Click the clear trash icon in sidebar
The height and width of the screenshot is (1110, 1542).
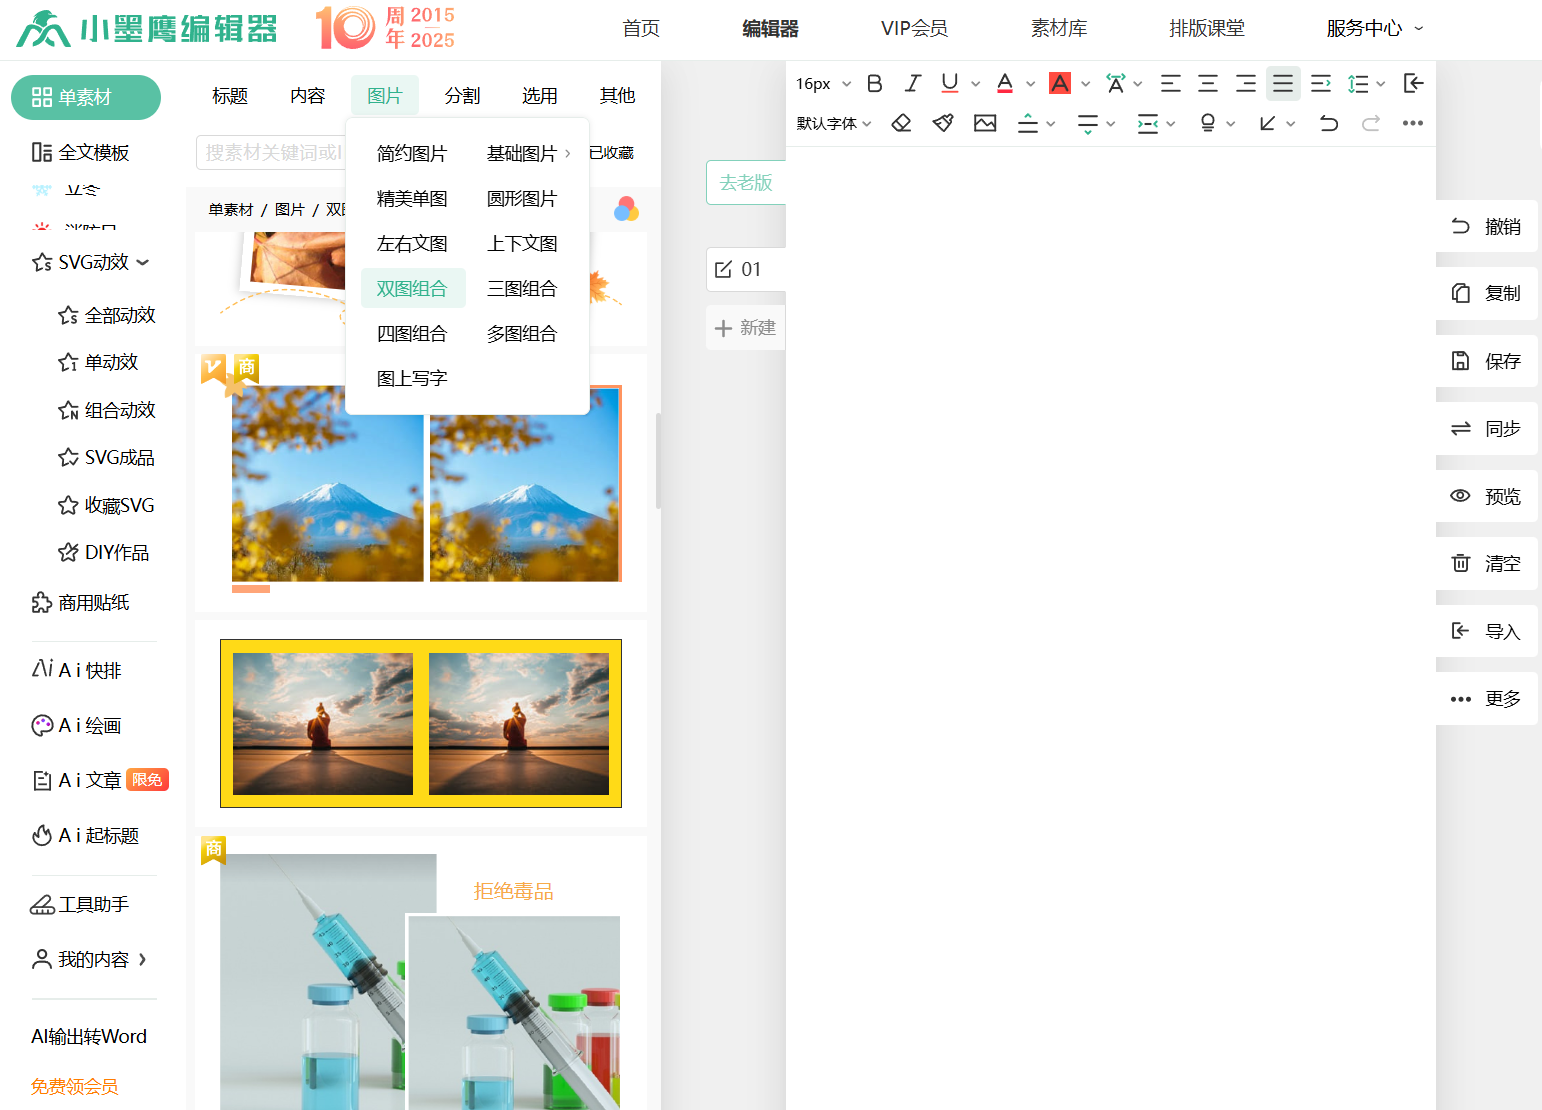point(1460,563)
